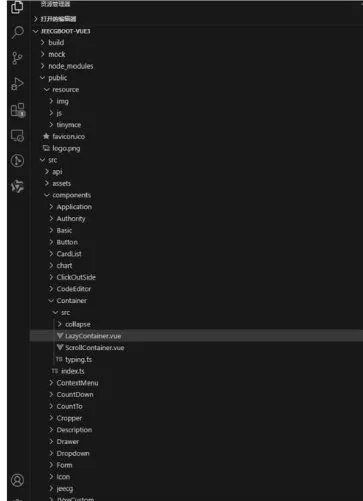Open the Search view in activity bar
The image size is (363, 501).
(x=17, y=32)
